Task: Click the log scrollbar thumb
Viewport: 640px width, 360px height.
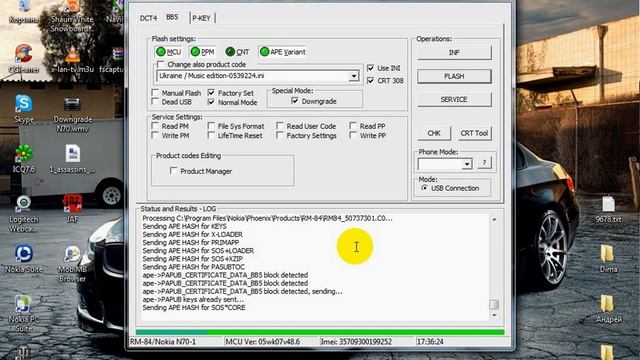Action: click(x=494, y=304)
